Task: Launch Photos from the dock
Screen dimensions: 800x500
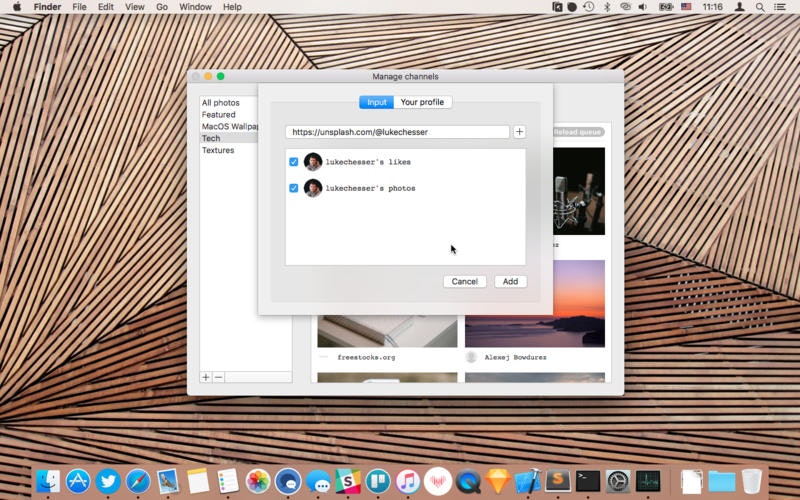Action: 258,481
